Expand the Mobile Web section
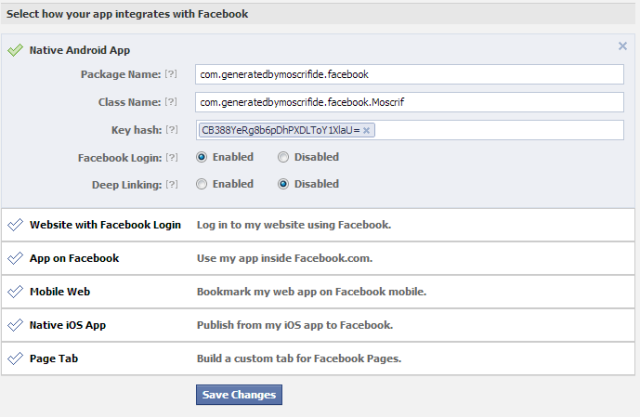Screen dimensions: 640x417 (318, 292)
